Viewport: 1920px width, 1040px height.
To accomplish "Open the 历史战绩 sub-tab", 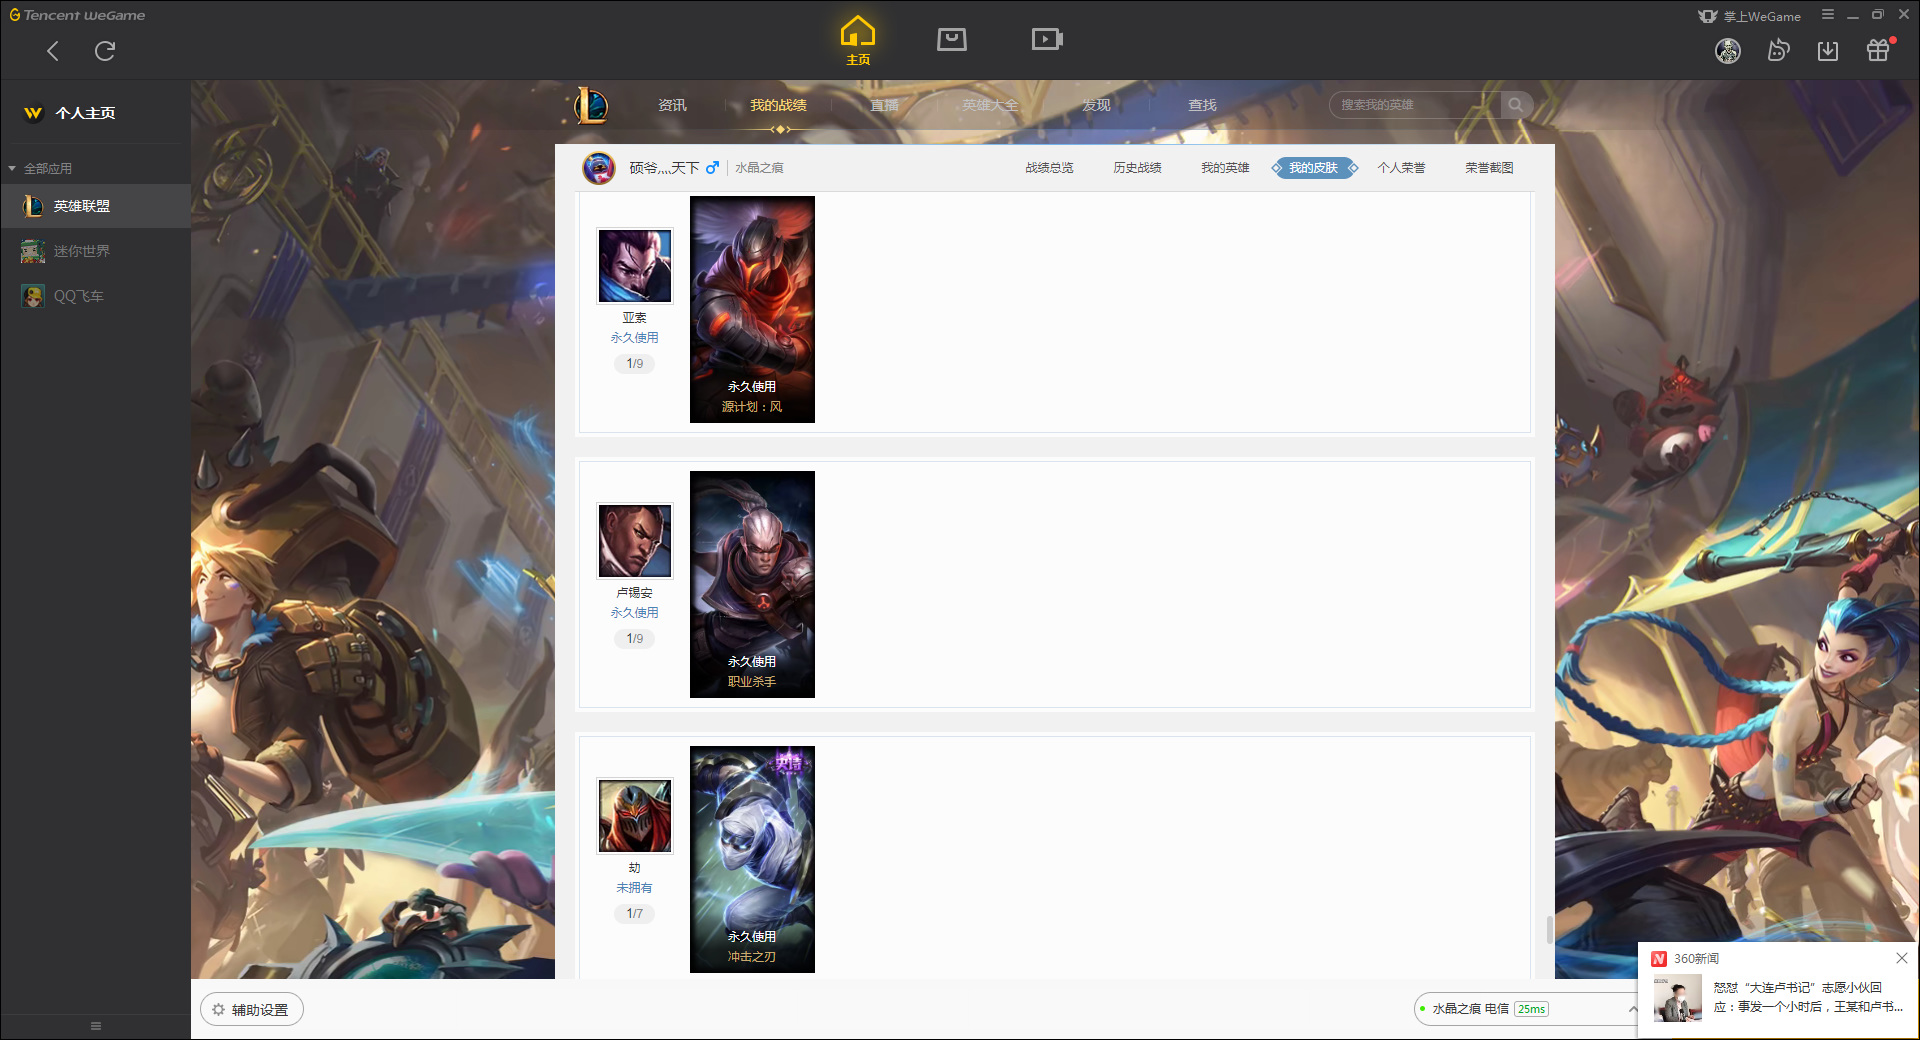I will point(1137,168).
